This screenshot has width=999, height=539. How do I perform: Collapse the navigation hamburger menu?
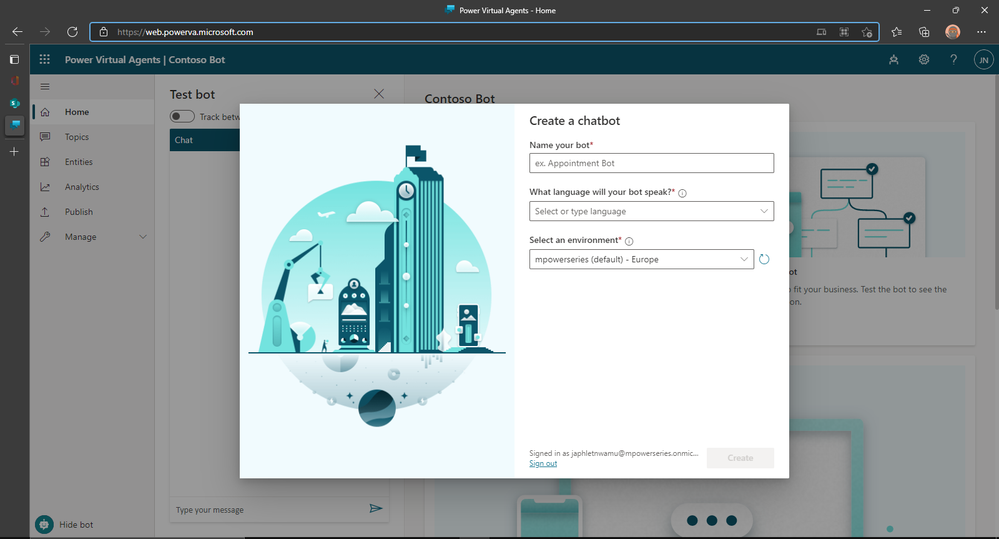click(45, 87)
